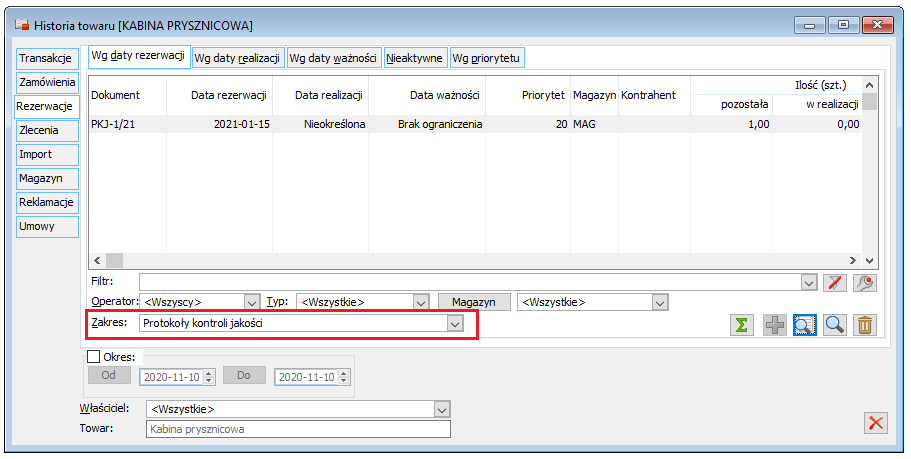The image size is (911, 459).
Task: Click the Nieokreślona cell
Action: pyautogui.click(x=335, y=124)
